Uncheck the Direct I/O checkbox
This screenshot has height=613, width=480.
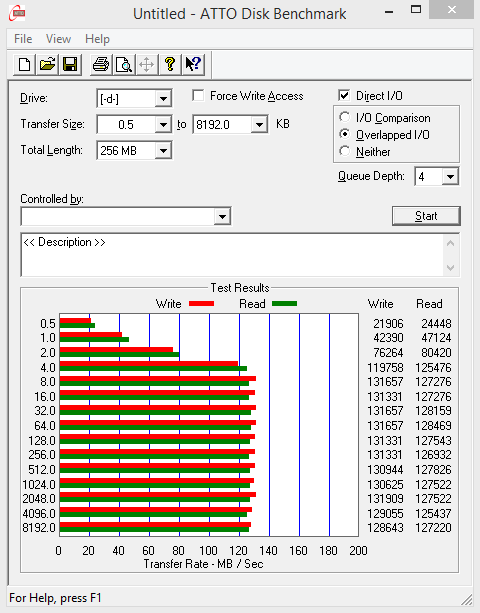click(x=344, y=95)
